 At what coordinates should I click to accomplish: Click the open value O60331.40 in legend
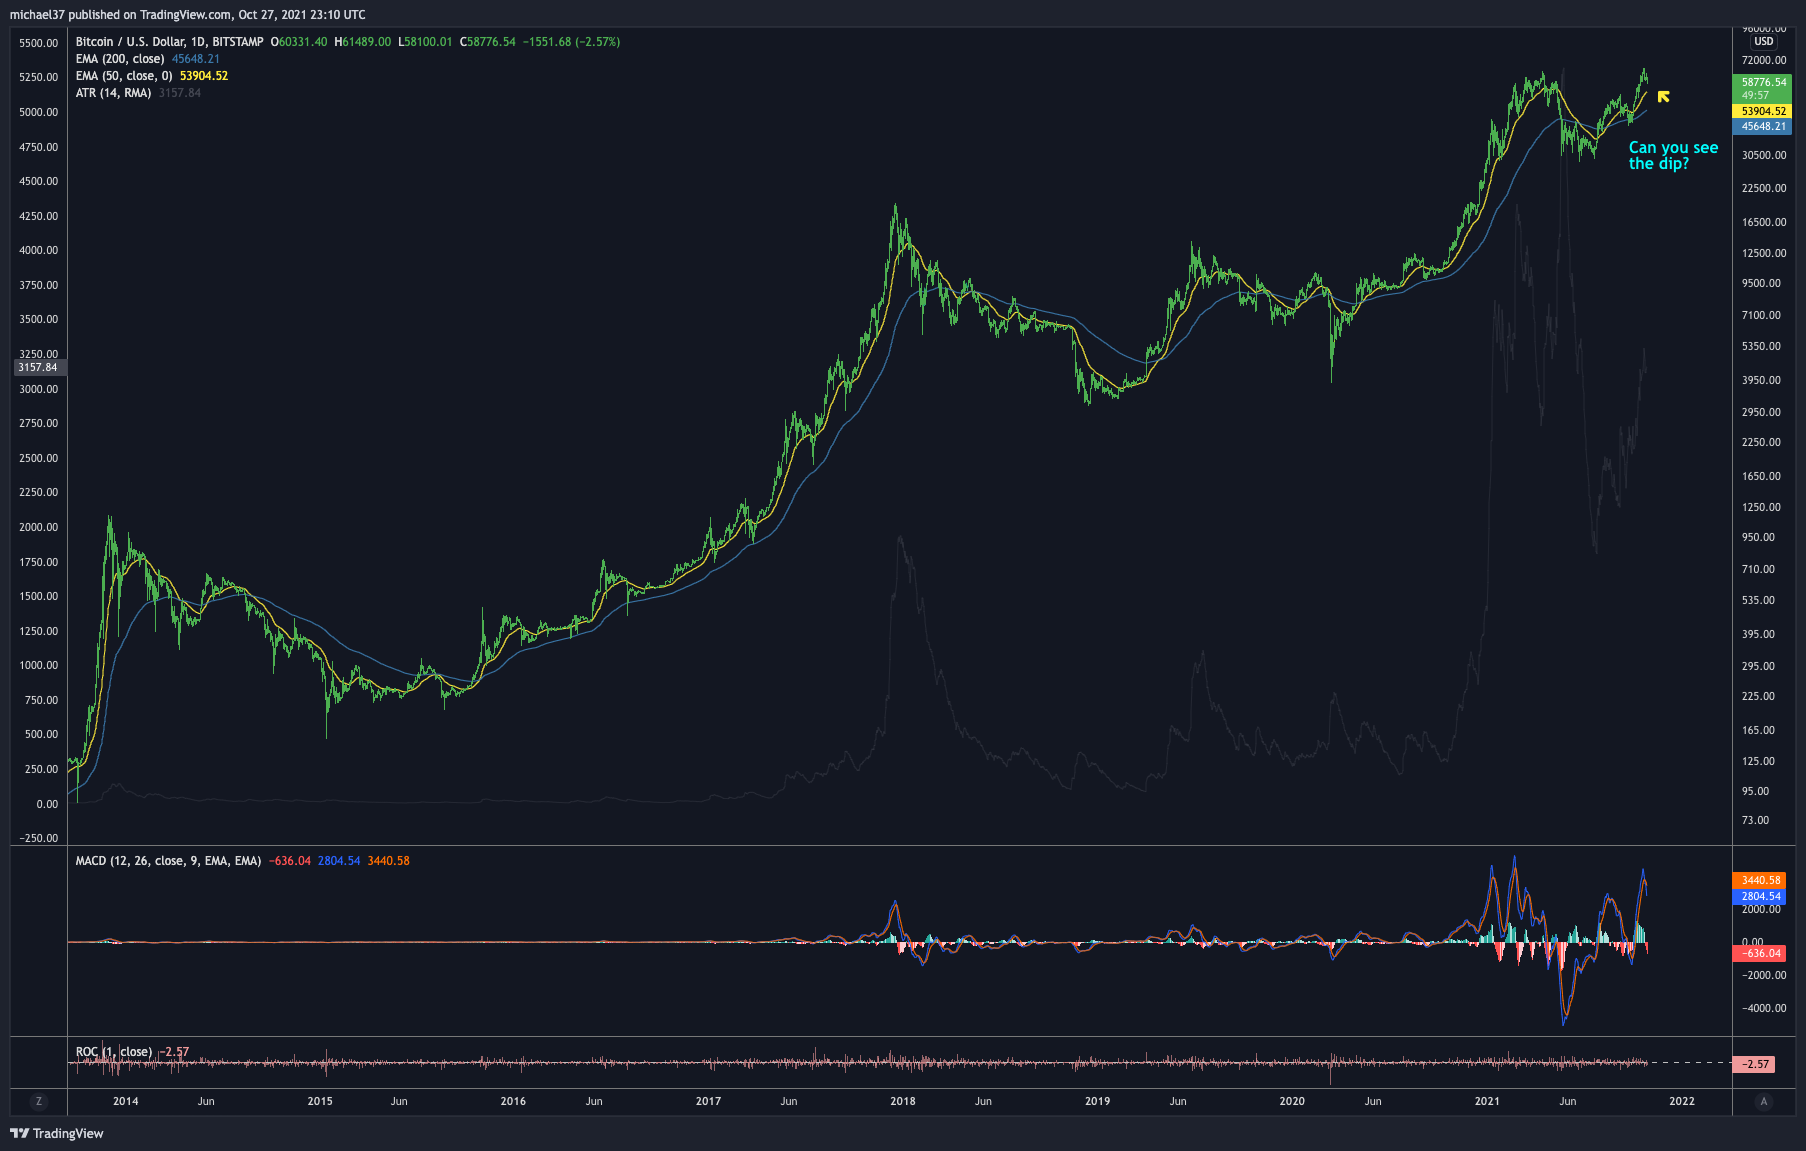(299, 42)
